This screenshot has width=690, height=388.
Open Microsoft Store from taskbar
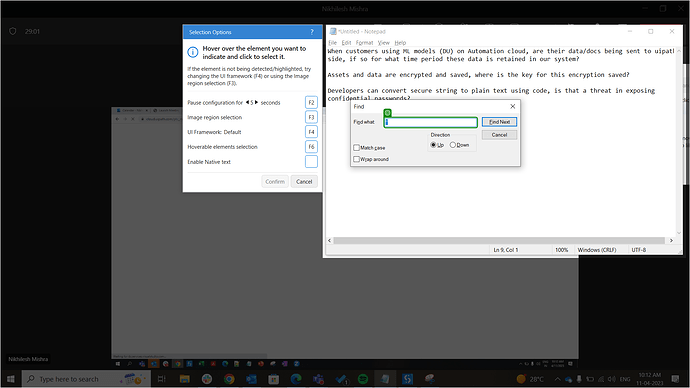tap(274, 379)
